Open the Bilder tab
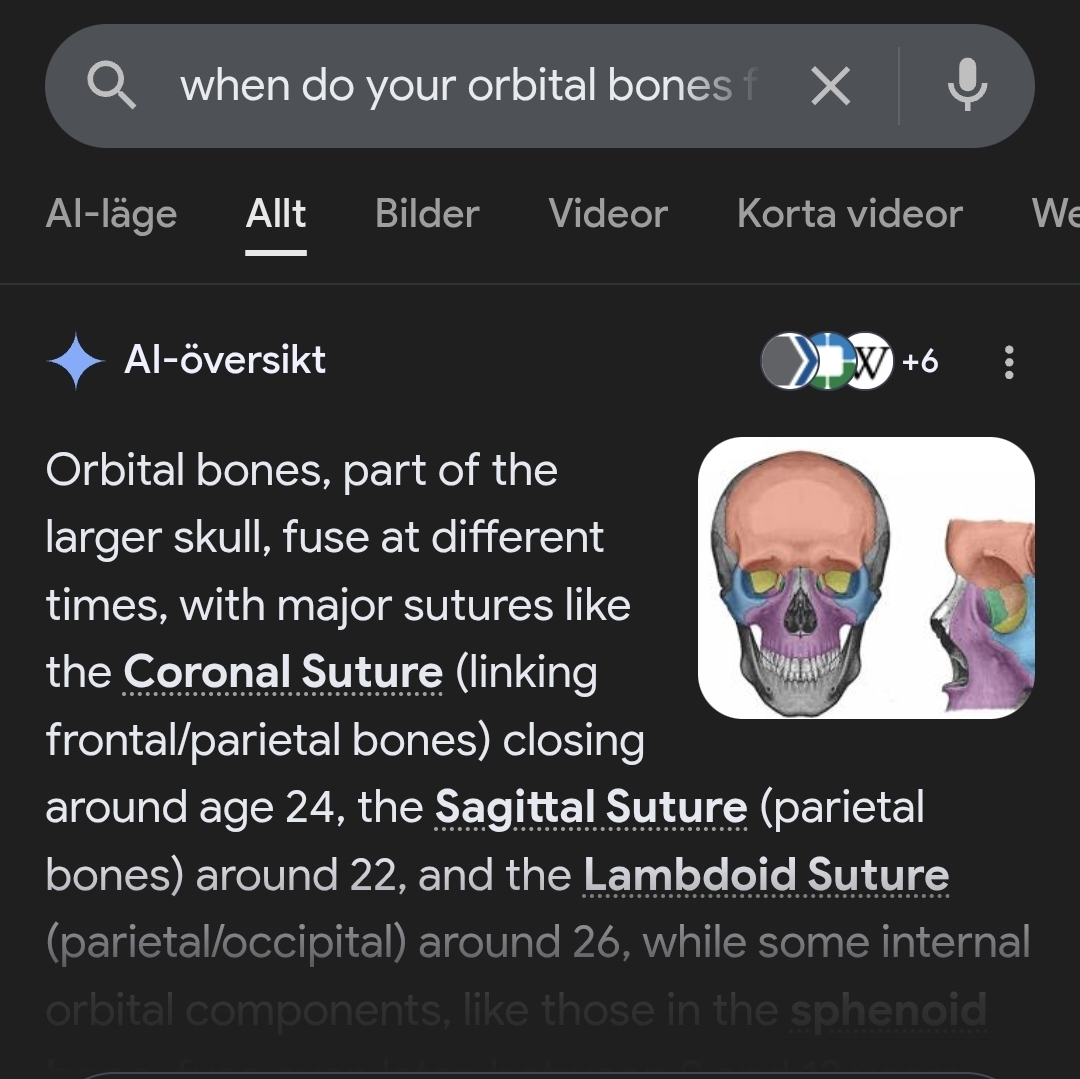Image resolution: width=1080 pixels, height=1079 pixels. tap(427, 214)
